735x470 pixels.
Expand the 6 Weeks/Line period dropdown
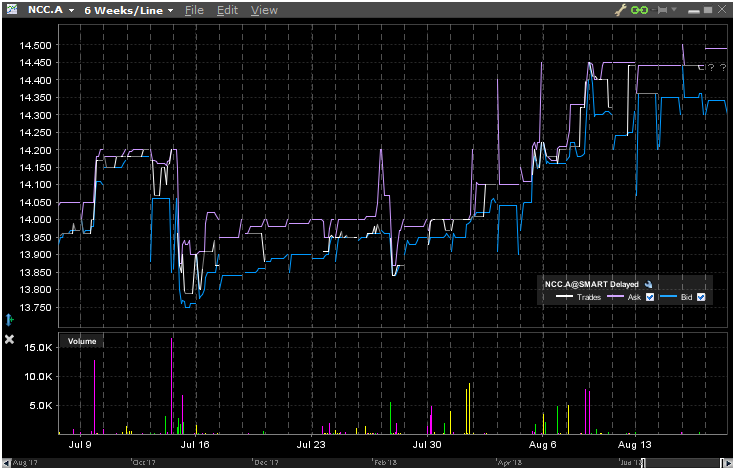(x=129, y=10)
